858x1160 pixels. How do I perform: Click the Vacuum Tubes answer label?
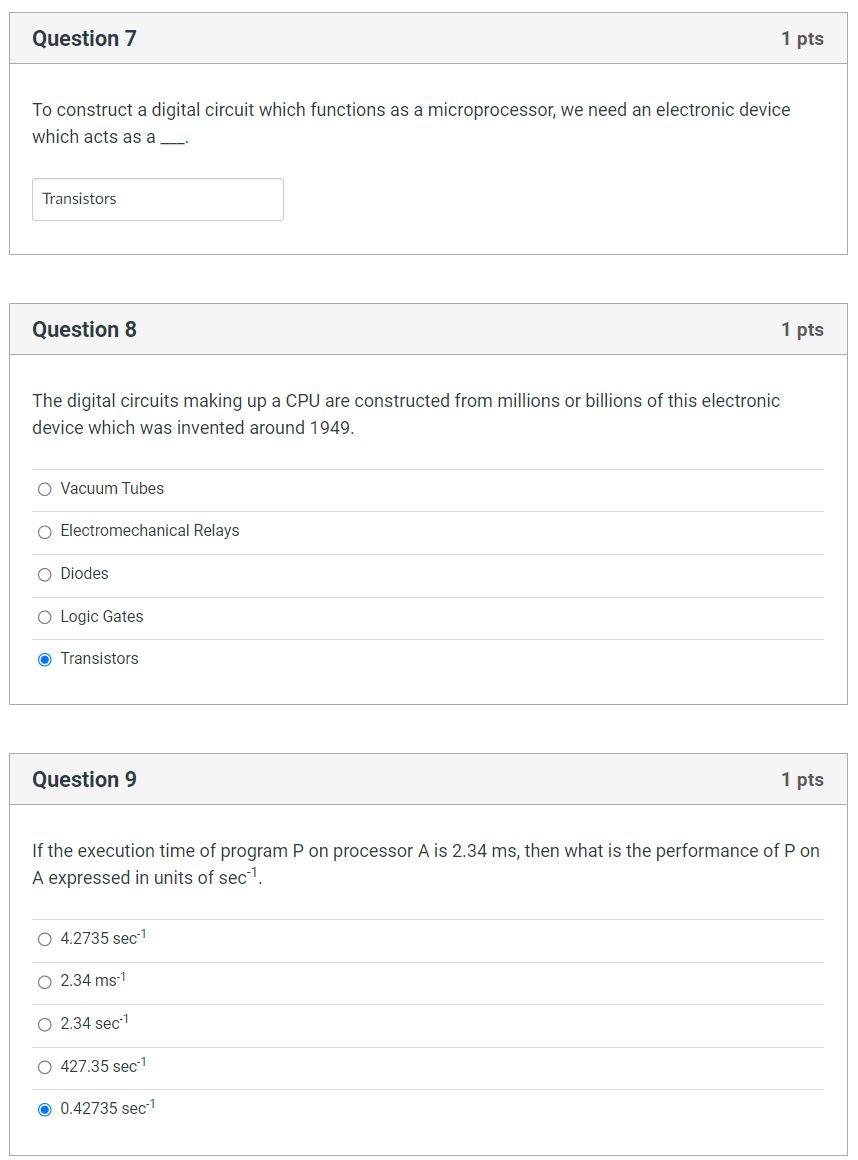[x=110, y=489]
